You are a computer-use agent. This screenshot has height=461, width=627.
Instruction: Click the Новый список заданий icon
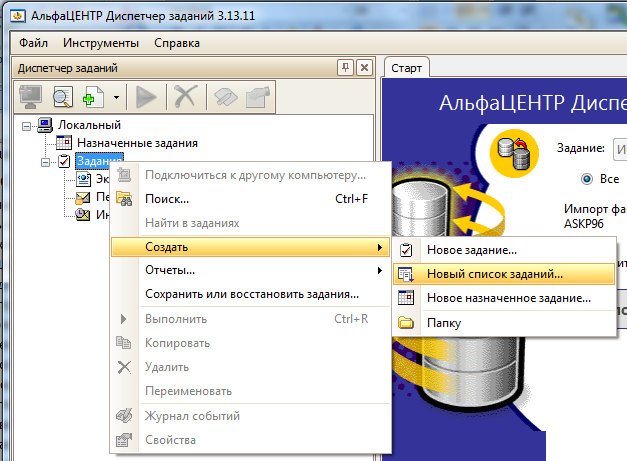click(406, 274)
